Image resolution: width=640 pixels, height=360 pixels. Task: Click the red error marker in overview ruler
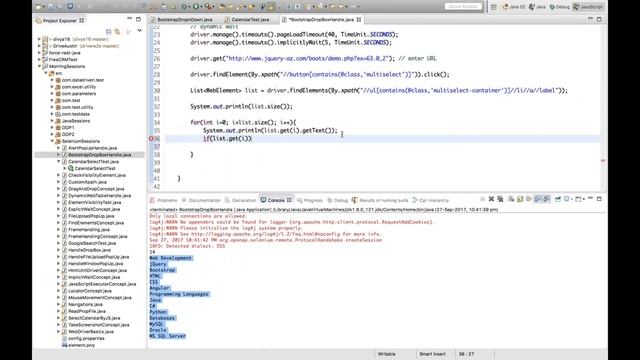pyautogui.click(x=603, y=161)
